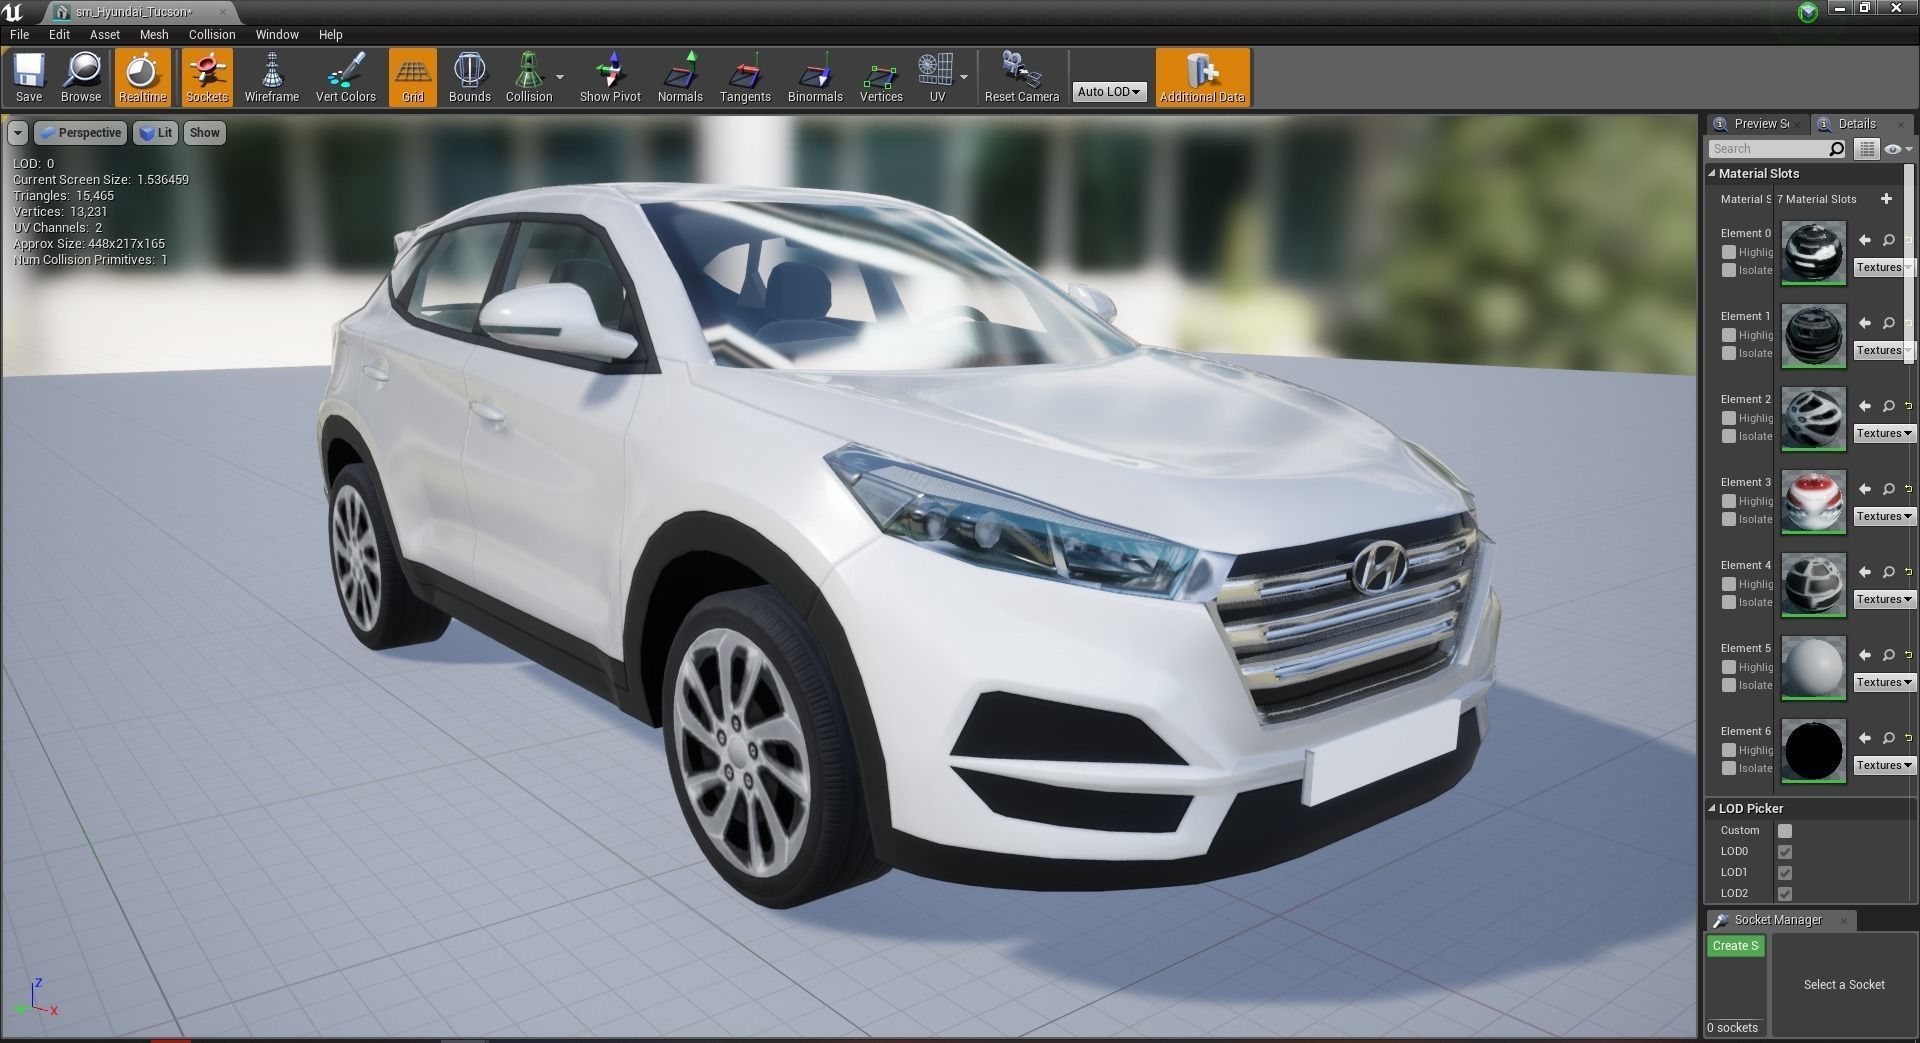The width and height of the screenshot is (1920, 1043).
Task: Check the Custom LOD checkbox
Action: coord(1785,831)
